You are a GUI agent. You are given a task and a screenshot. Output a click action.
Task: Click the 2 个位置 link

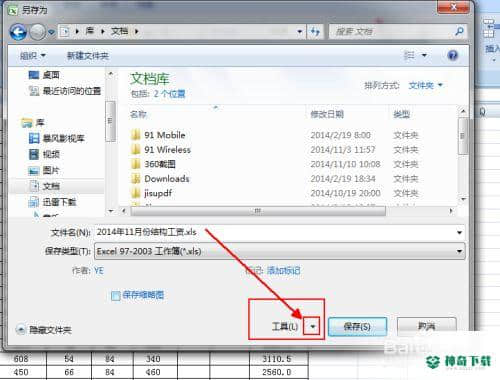169,94
